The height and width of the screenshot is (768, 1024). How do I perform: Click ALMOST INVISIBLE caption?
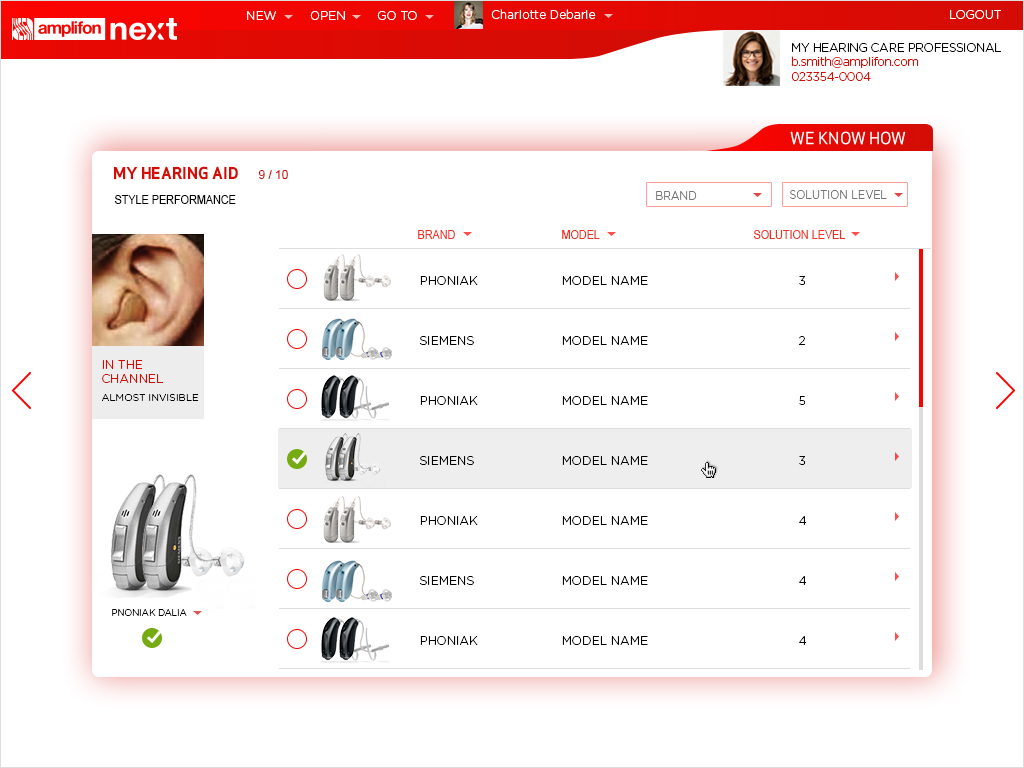pos(150,397)
